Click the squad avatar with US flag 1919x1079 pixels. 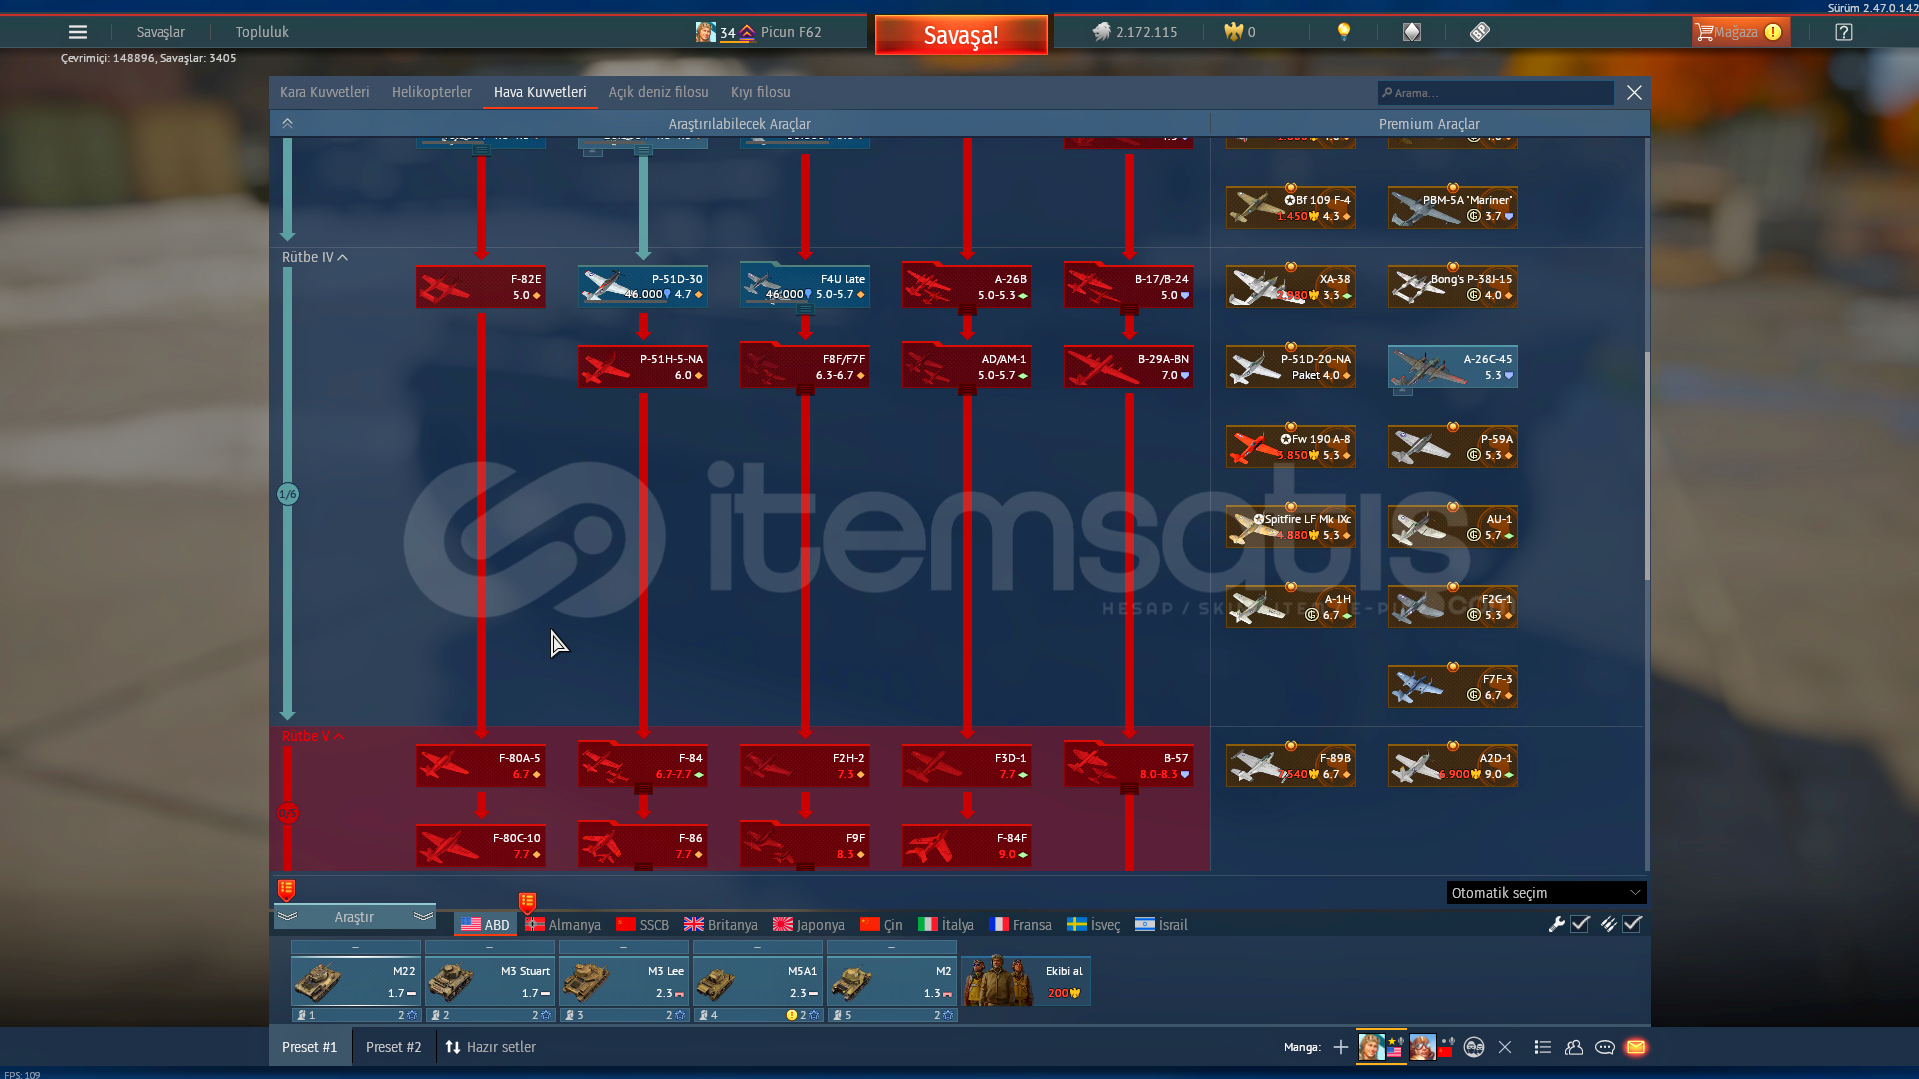[x=1381, y=1047]
